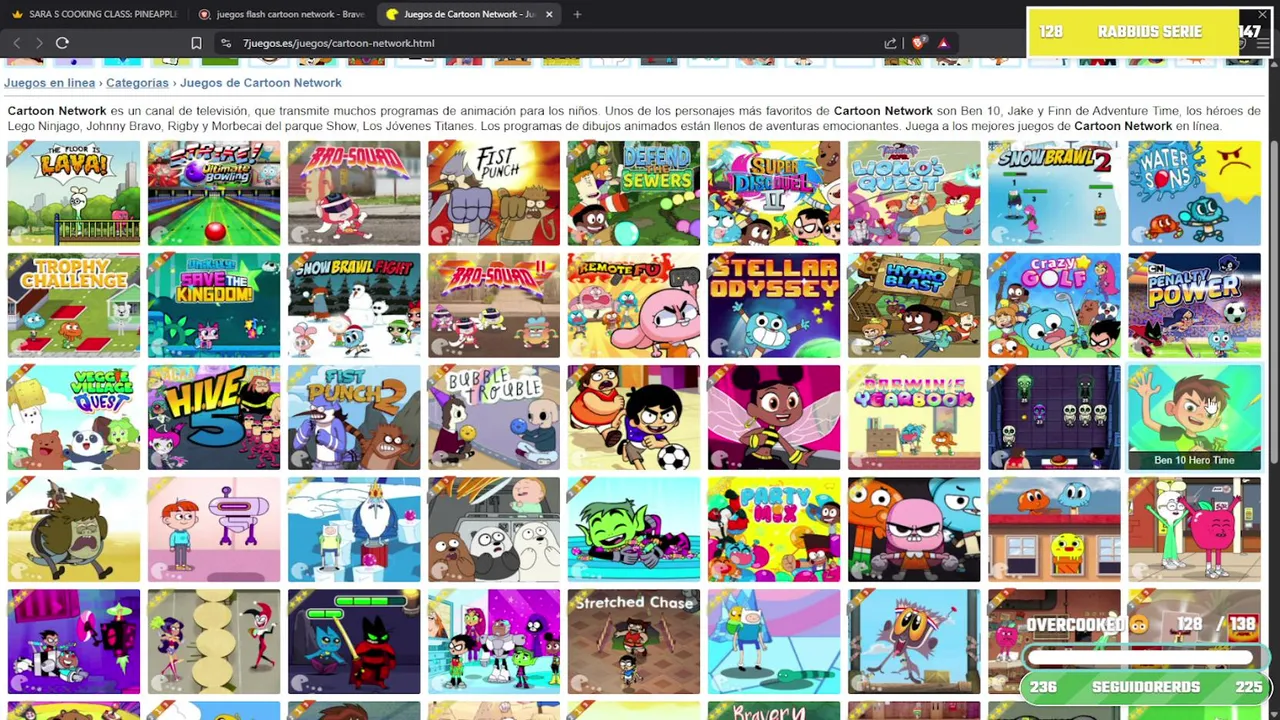Open the Hydro Blast game
Screen dimensions: 1280x720
coord(914,305)
